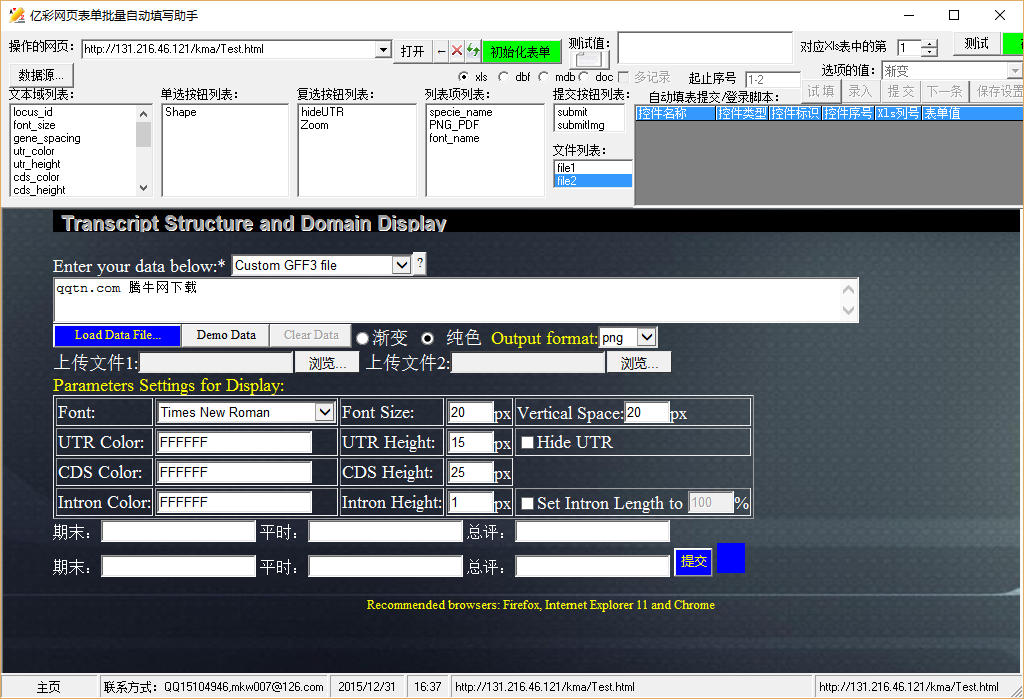
Task: Open the Times New Roman font dropdown
Action: point(324,412)
